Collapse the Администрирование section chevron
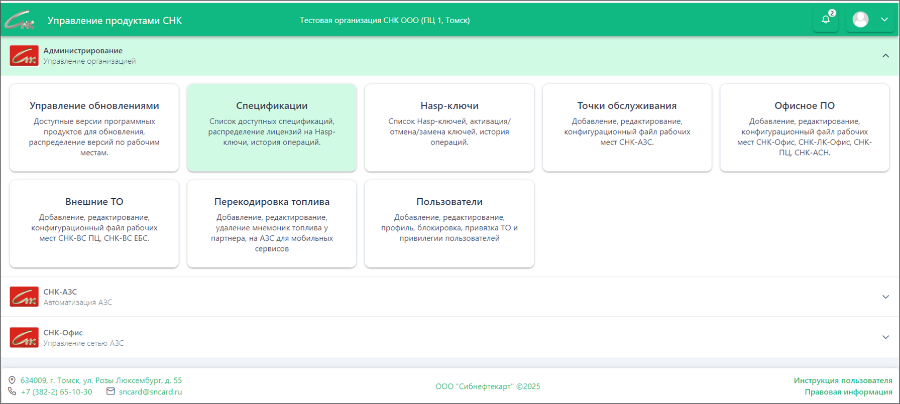This screenshot has height=404, width=900. (885, 56)
